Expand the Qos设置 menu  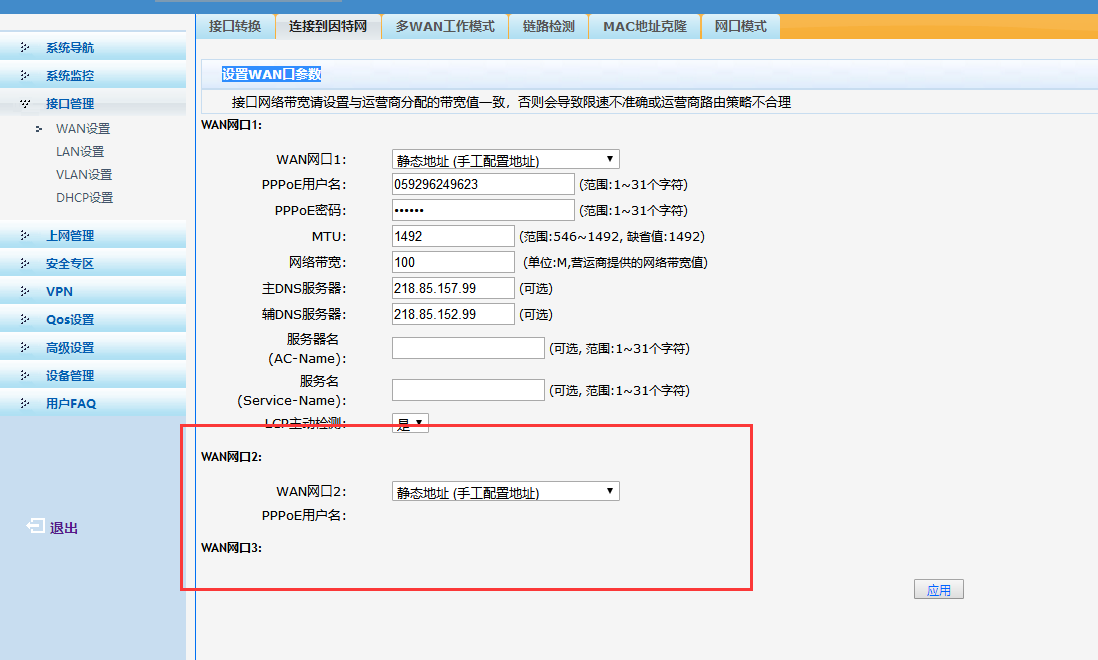click(70, 320)
